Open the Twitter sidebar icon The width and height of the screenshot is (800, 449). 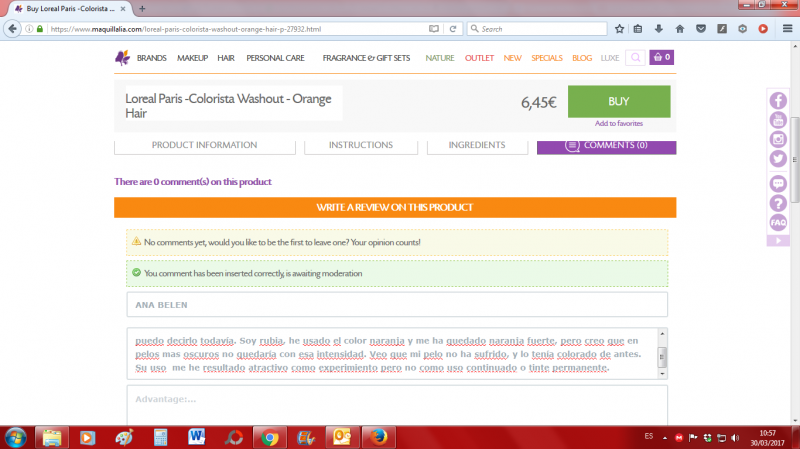point(778,159)
